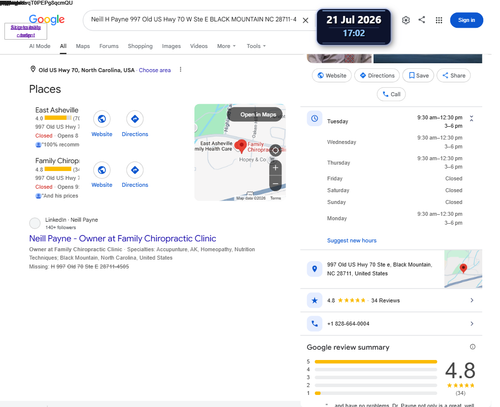The image size is (500, 407).
Task: Click the date and time overlay widget
Action: tap(354, 27)
